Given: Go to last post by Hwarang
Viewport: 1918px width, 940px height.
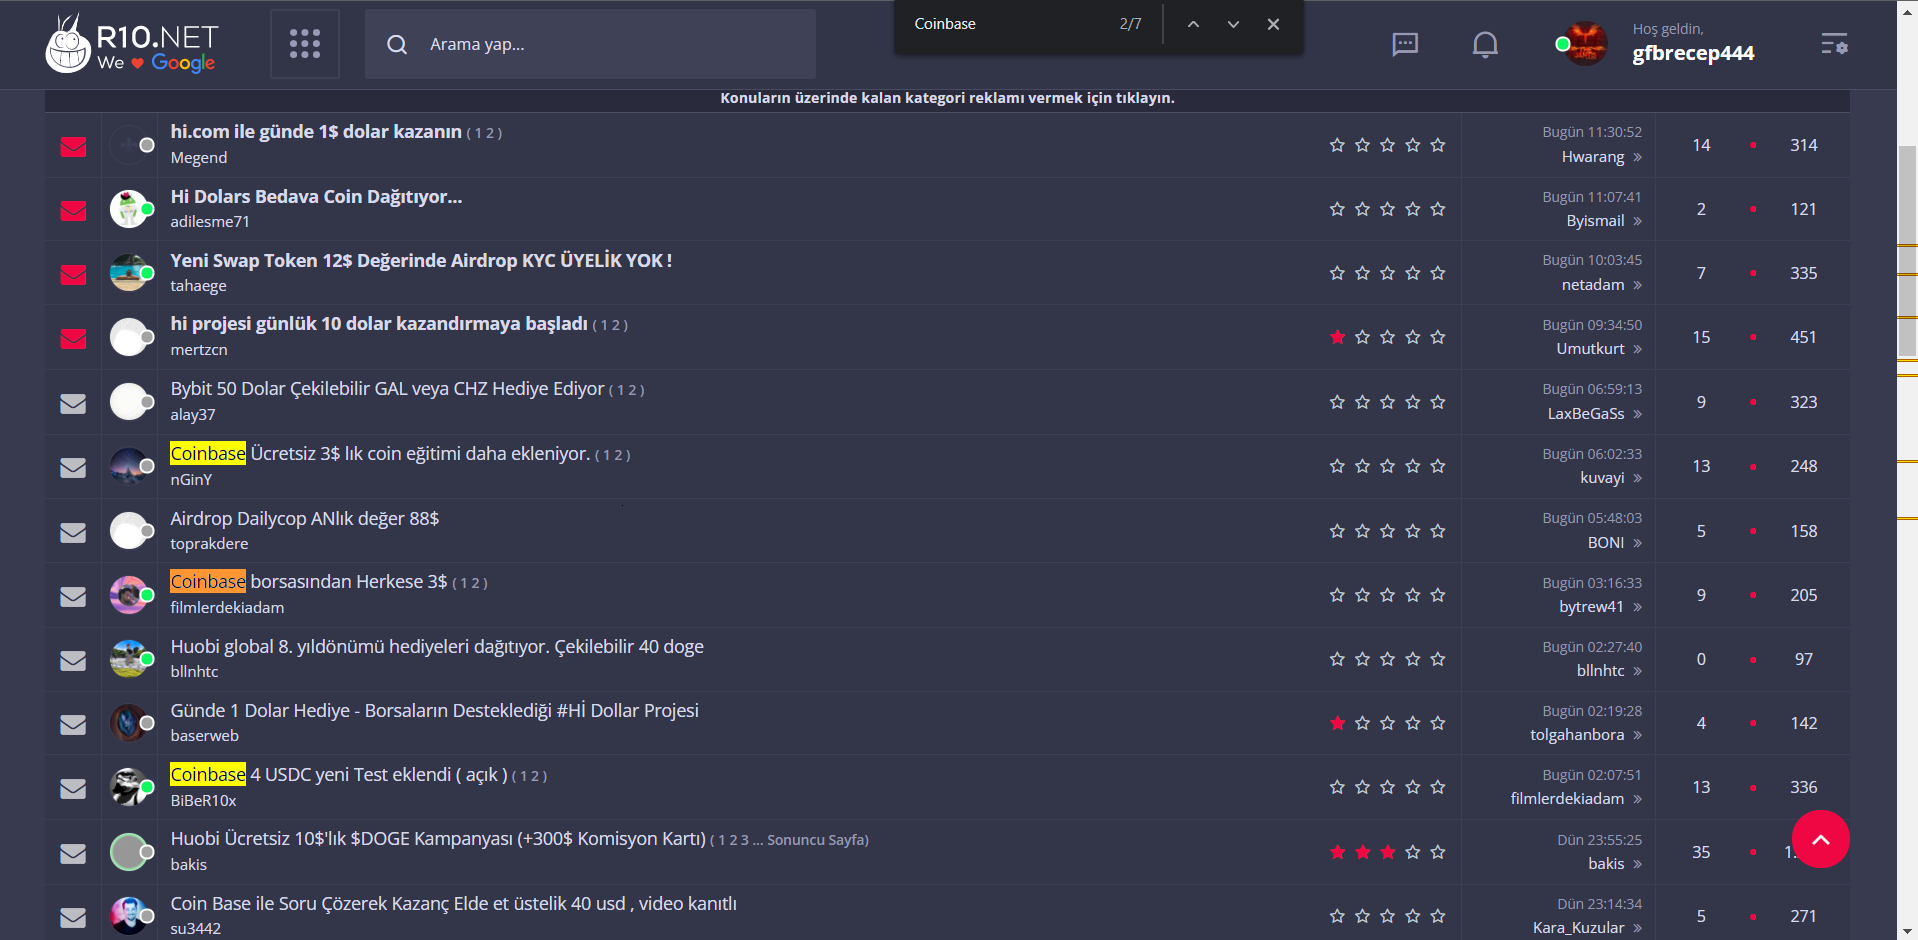Looking at the screenshot, I should click(x=1637, y=157).
